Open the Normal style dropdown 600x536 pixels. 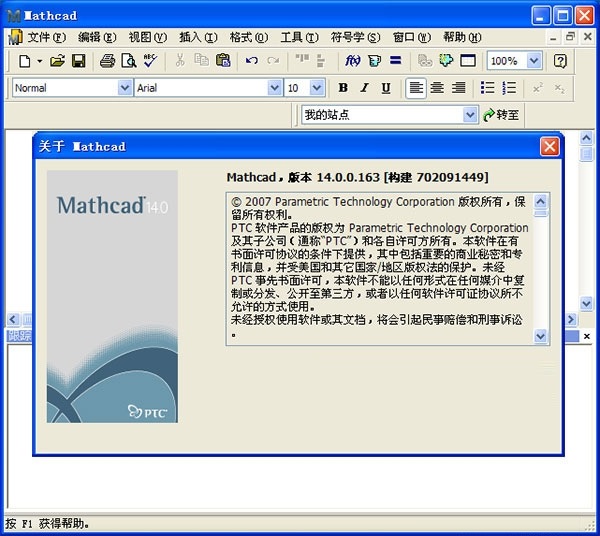124,88
